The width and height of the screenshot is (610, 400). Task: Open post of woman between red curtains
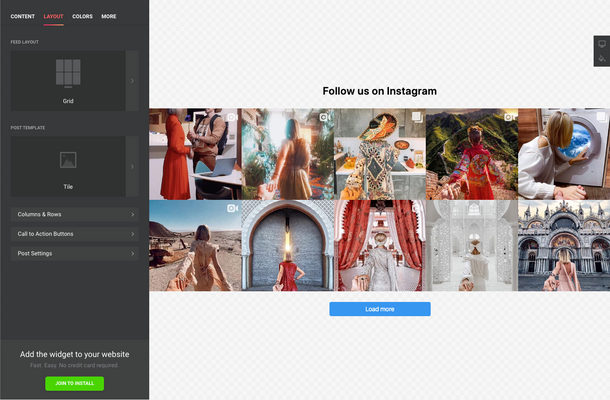(x=380, y=246)
